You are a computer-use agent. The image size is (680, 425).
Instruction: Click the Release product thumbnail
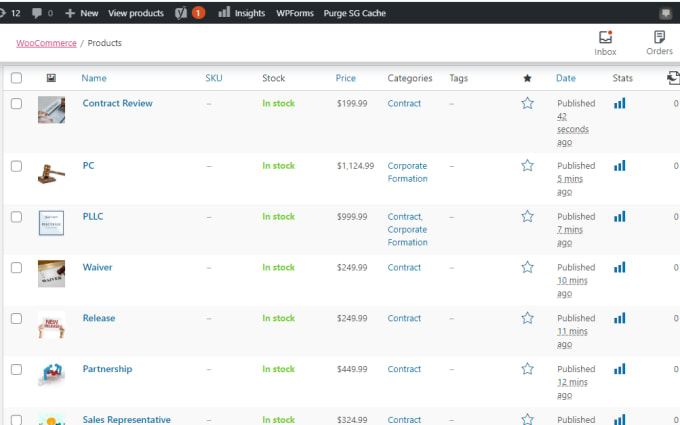(x=51, y=325)
